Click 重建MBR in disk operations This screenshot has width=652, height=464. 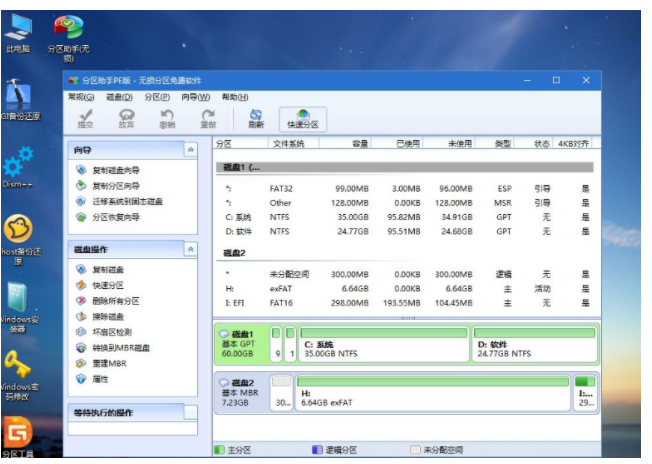coord(109,363)
